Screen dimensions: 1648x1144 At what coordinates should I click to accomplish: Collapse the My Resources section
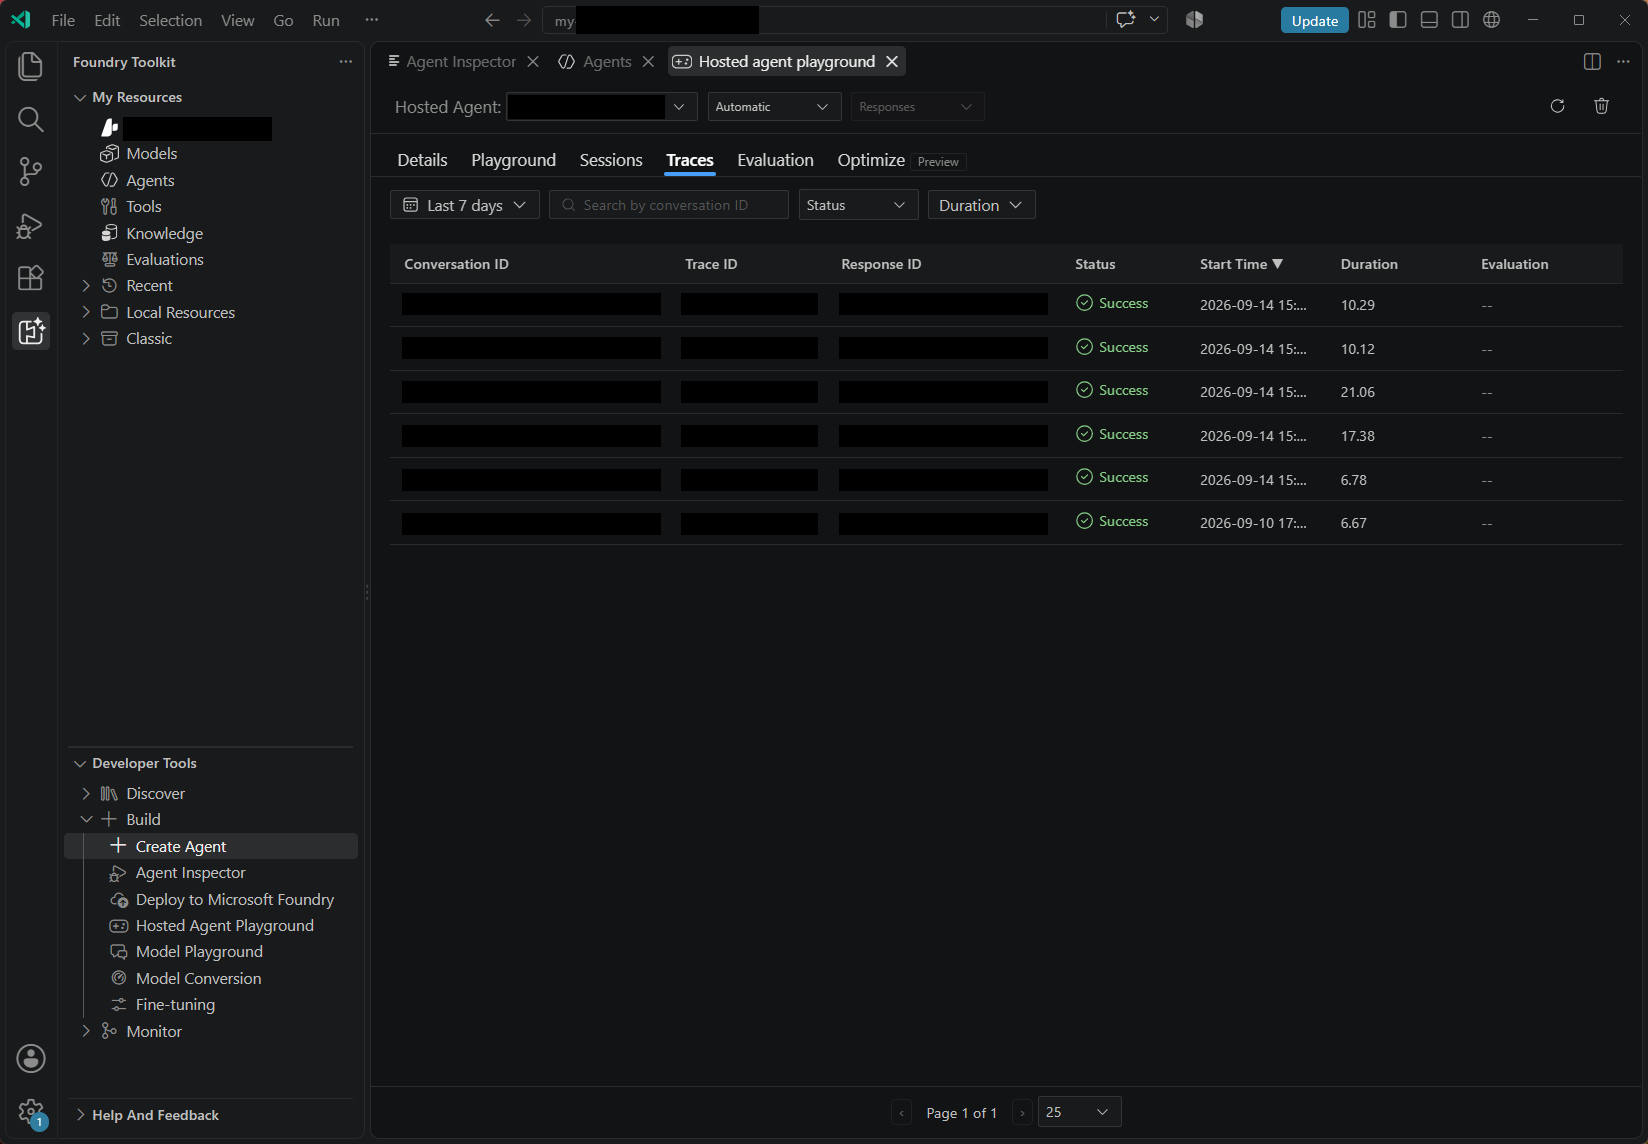(x=80, y=97)
